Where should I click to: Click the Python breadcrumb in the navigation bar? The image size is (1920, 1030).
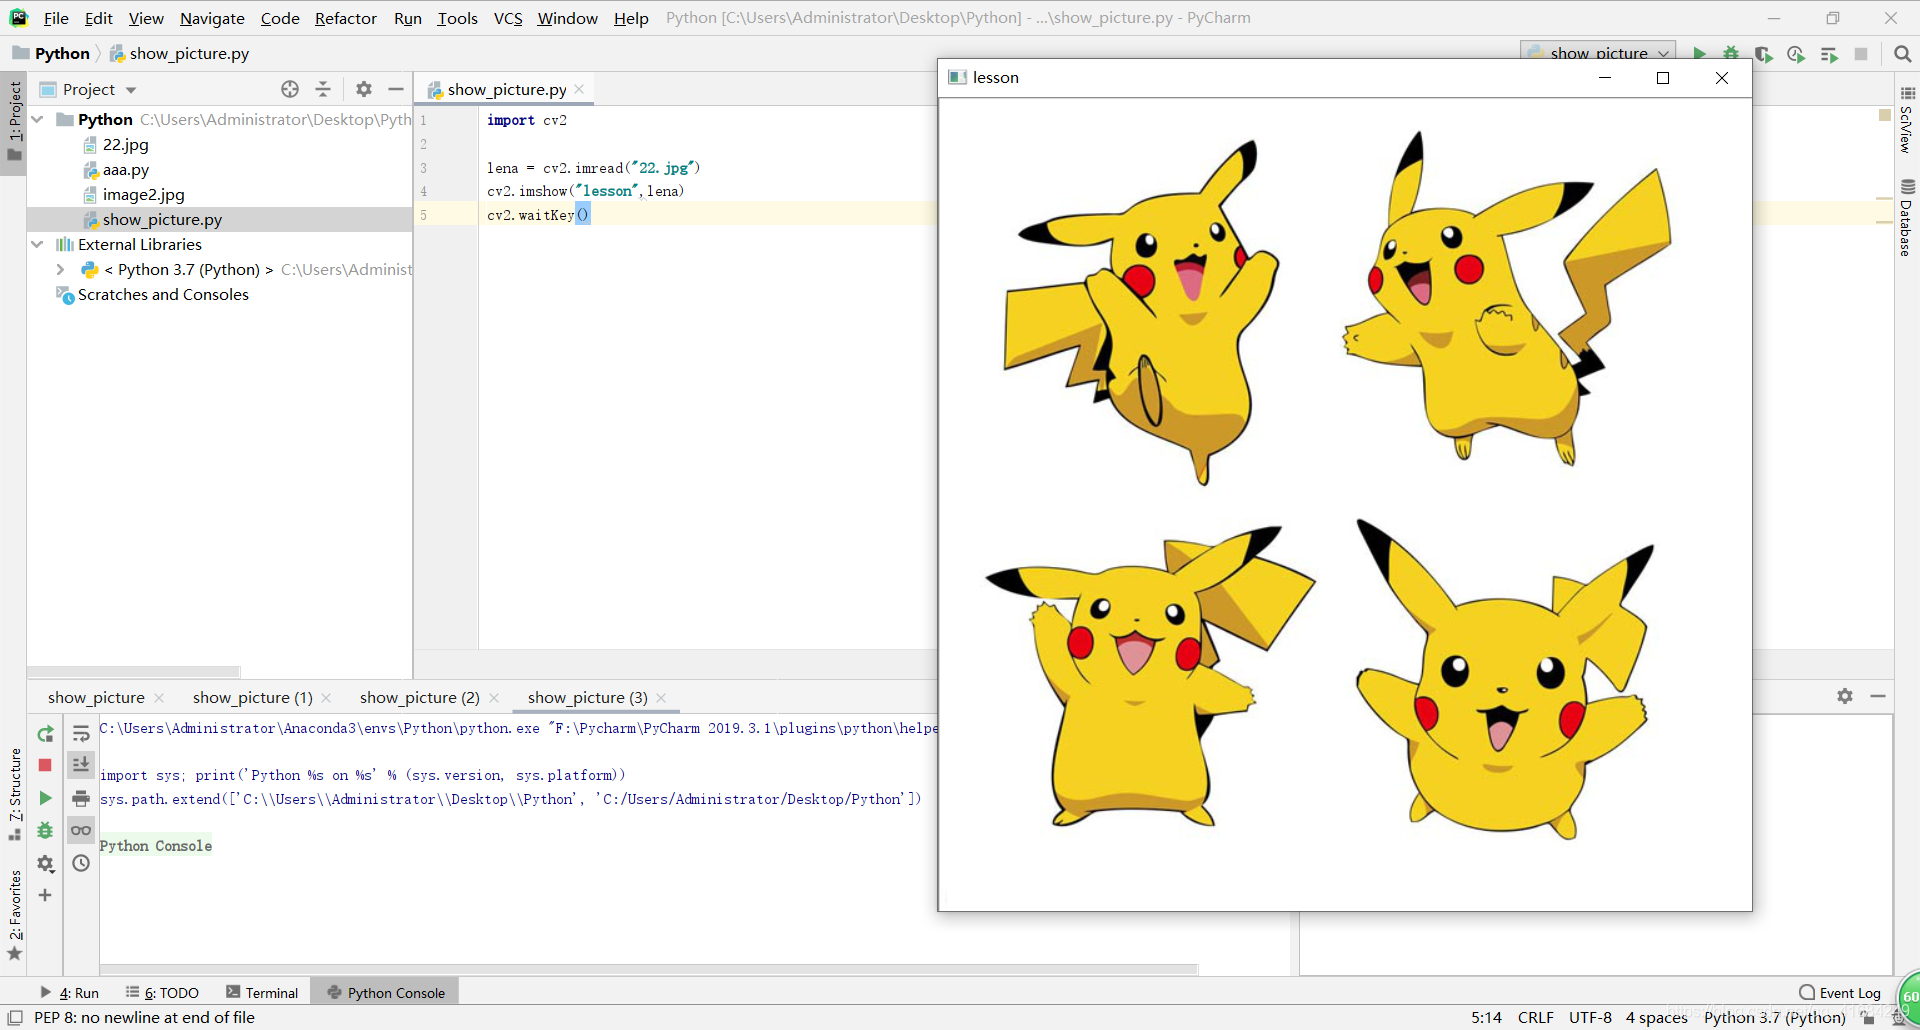(62, 53)
